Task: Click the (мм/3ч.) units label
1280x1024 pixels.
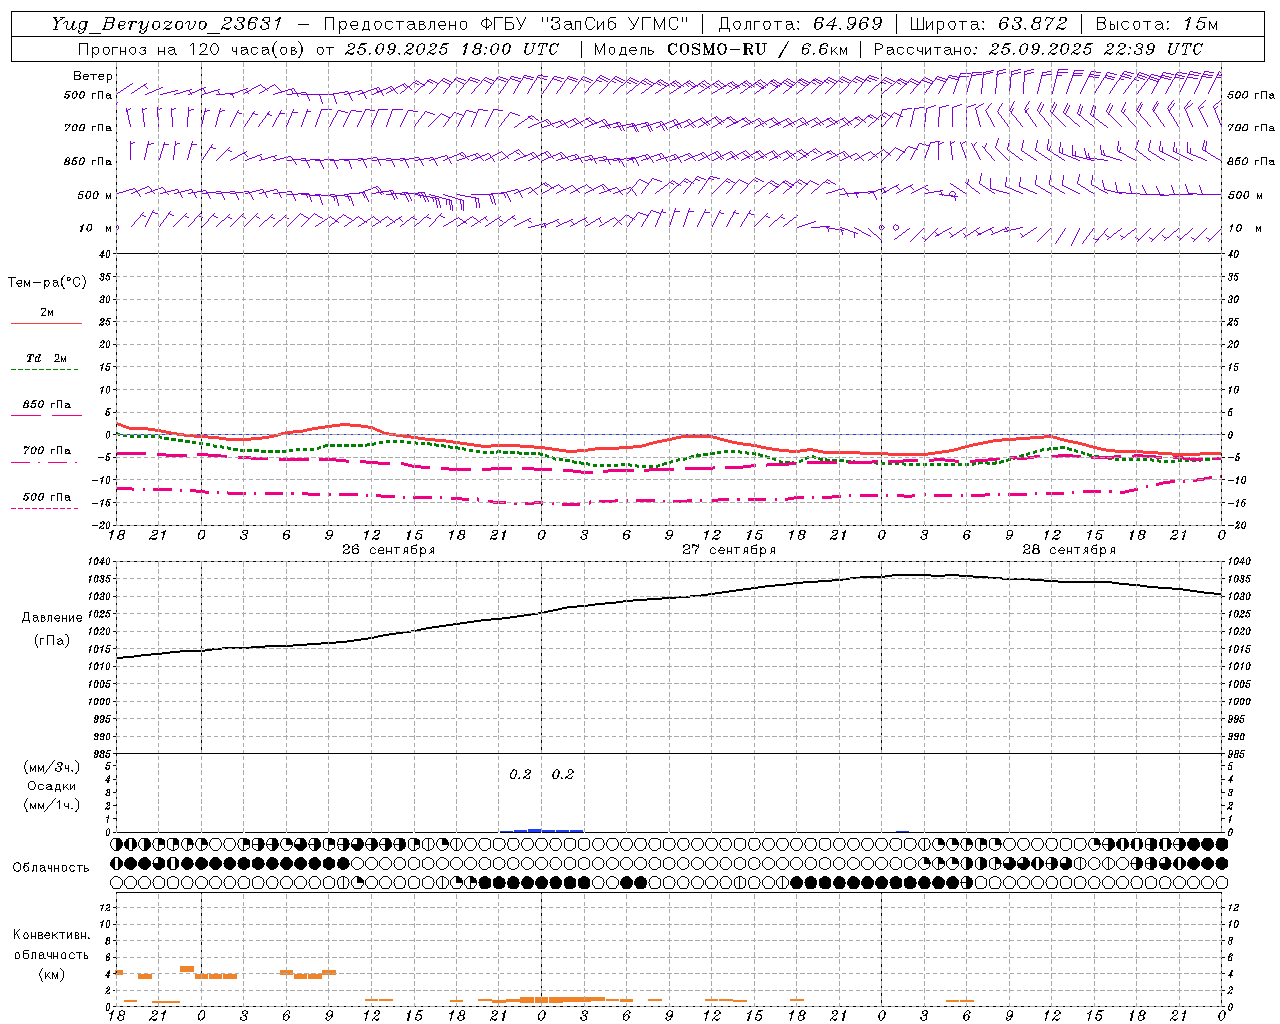Action: [x=52, y=767]
